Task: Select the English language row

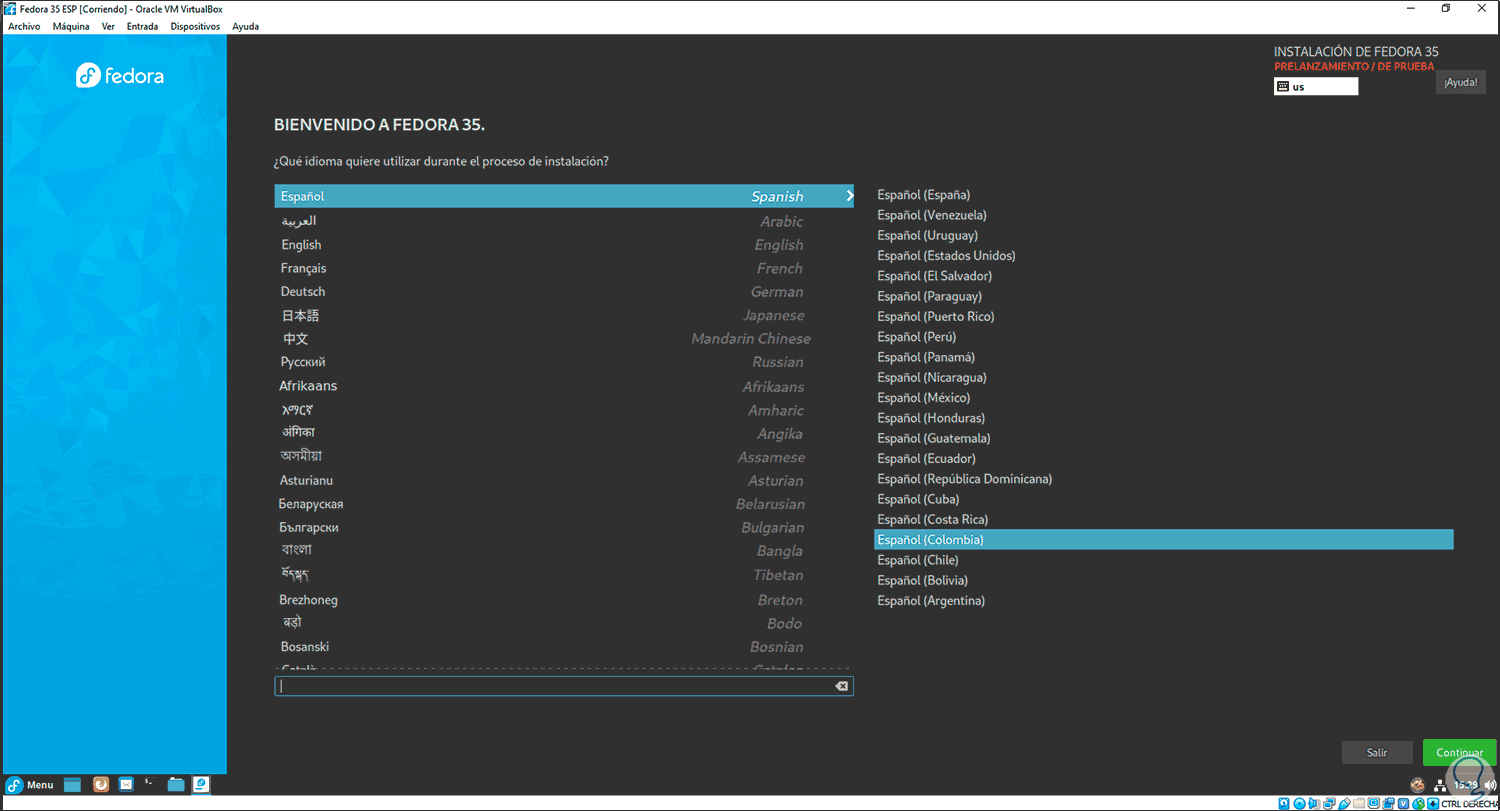Action: 564,245
